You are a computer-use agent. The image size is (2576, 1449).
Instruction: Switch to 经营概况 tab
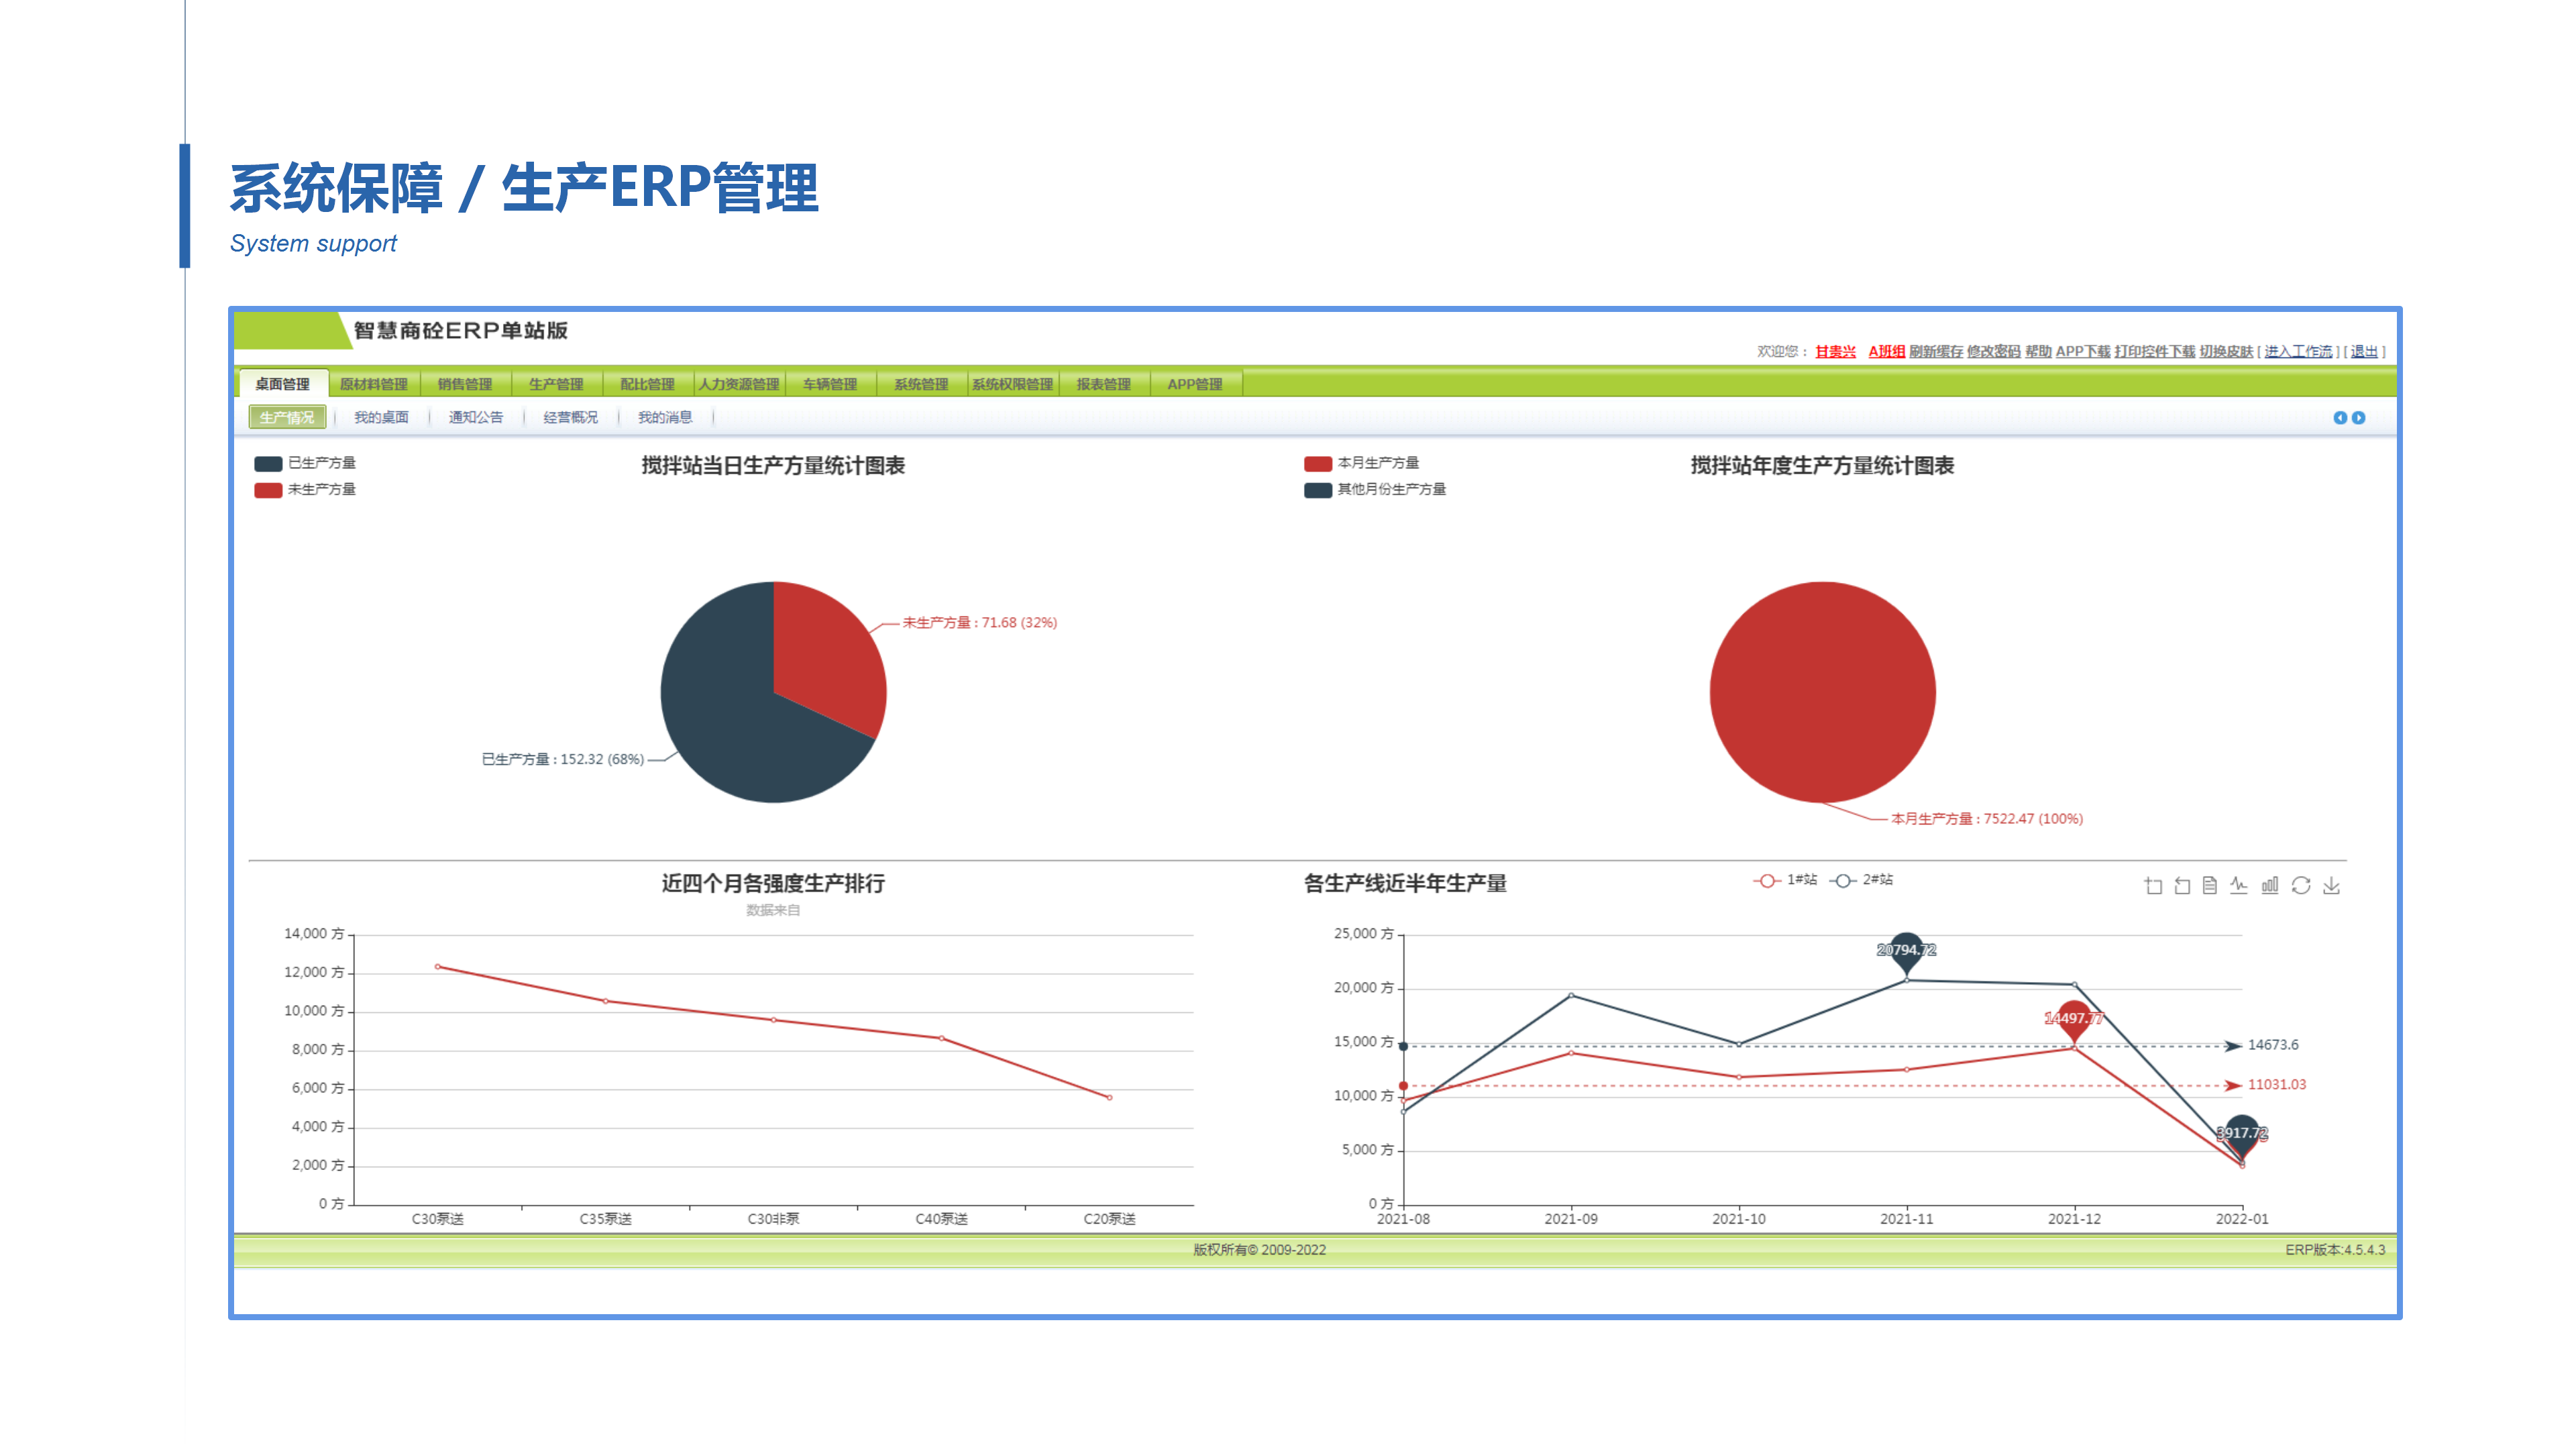point(571,418)
